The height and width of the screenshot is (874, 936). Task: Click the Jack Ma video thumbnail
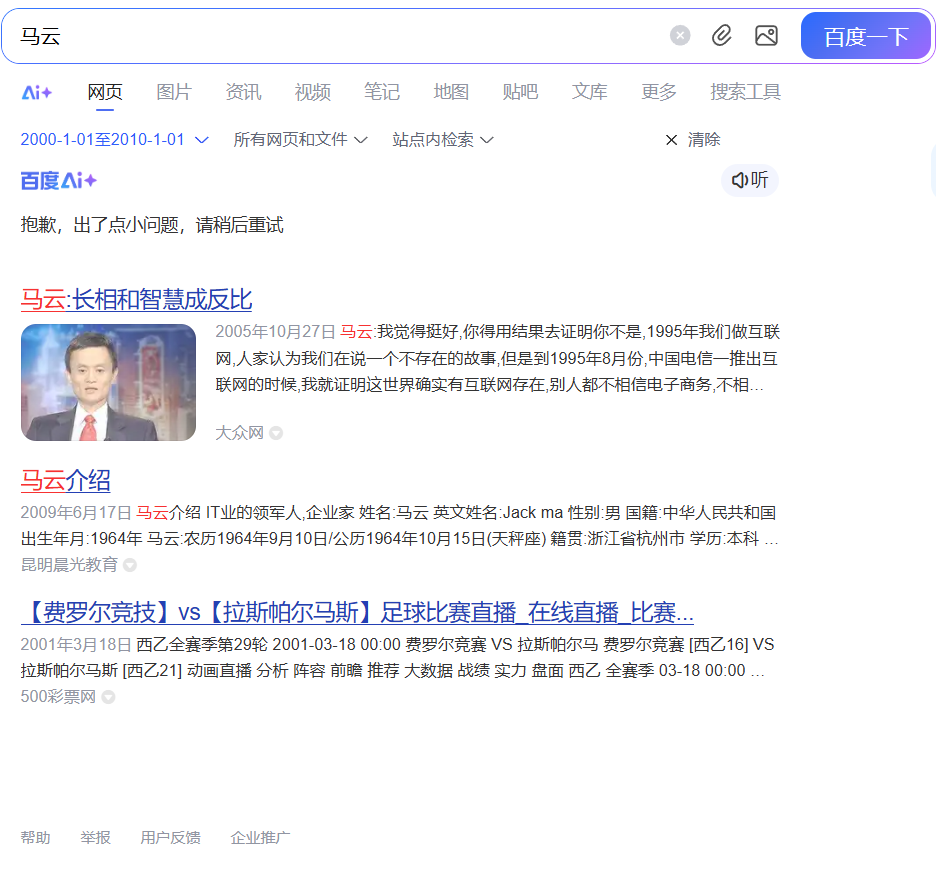click(x=108, y=382)
